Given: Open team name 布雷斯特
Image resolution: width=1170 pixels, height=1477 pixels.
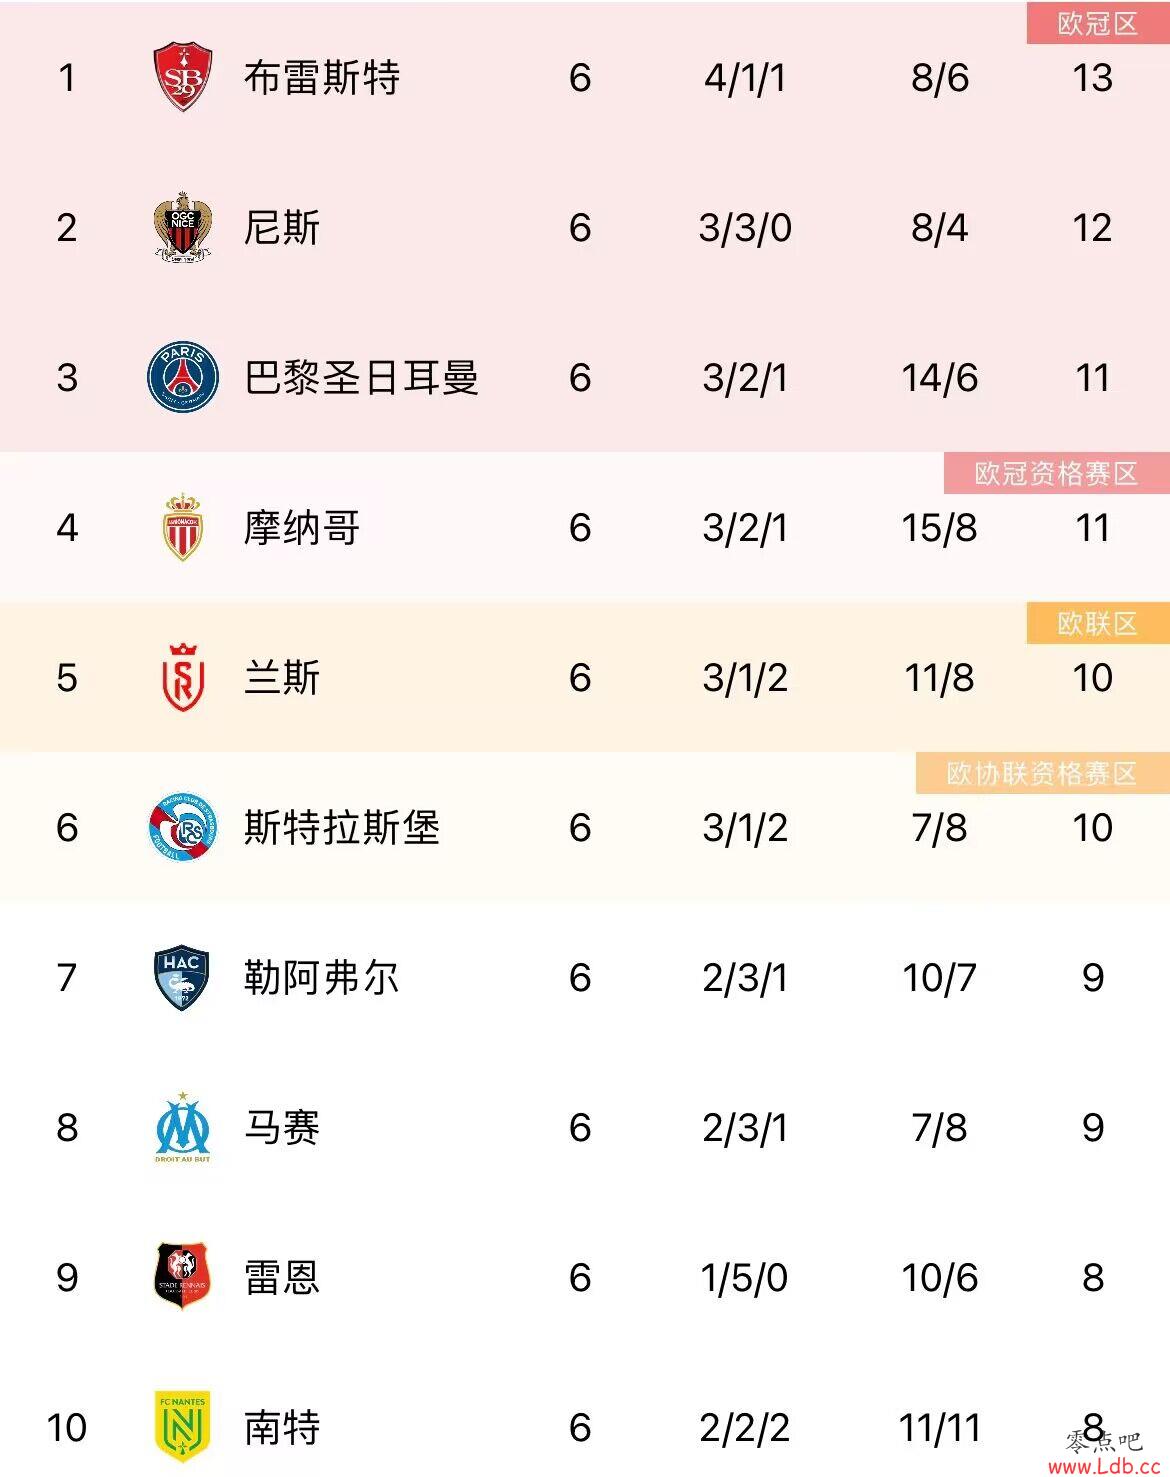Looking at the screenshot, I should coord(322,77).
